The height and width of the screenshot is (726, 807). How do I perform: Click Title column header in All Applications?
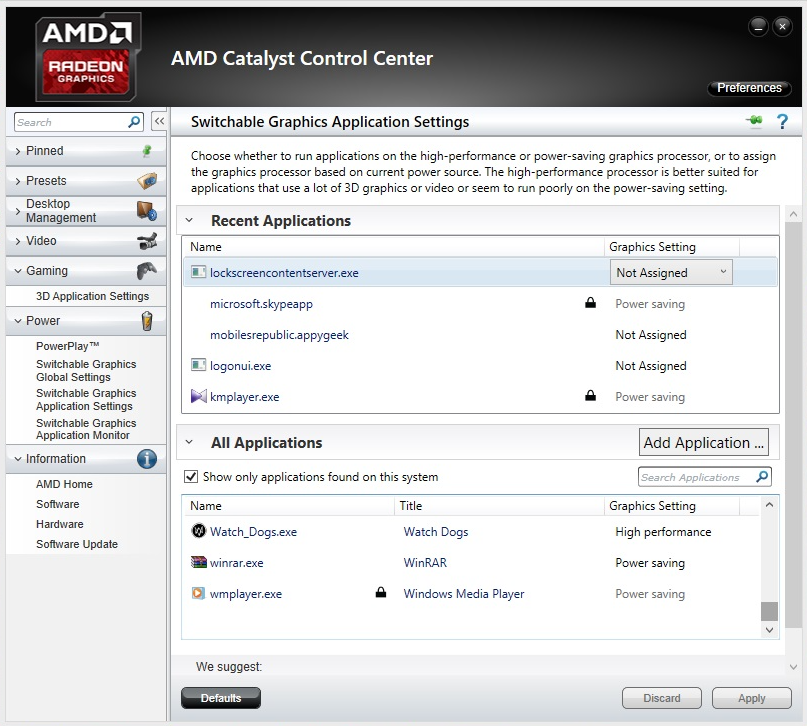[x=499, y=506]
